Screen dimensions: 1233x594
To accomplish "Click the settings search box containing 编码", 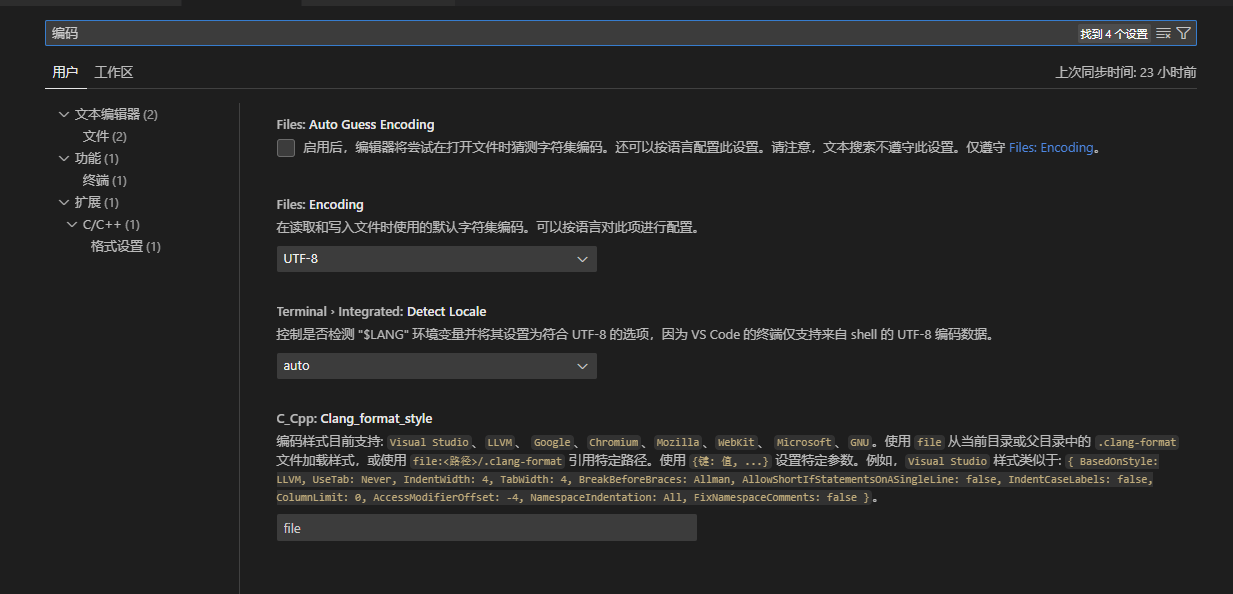I will pos(500,33).
